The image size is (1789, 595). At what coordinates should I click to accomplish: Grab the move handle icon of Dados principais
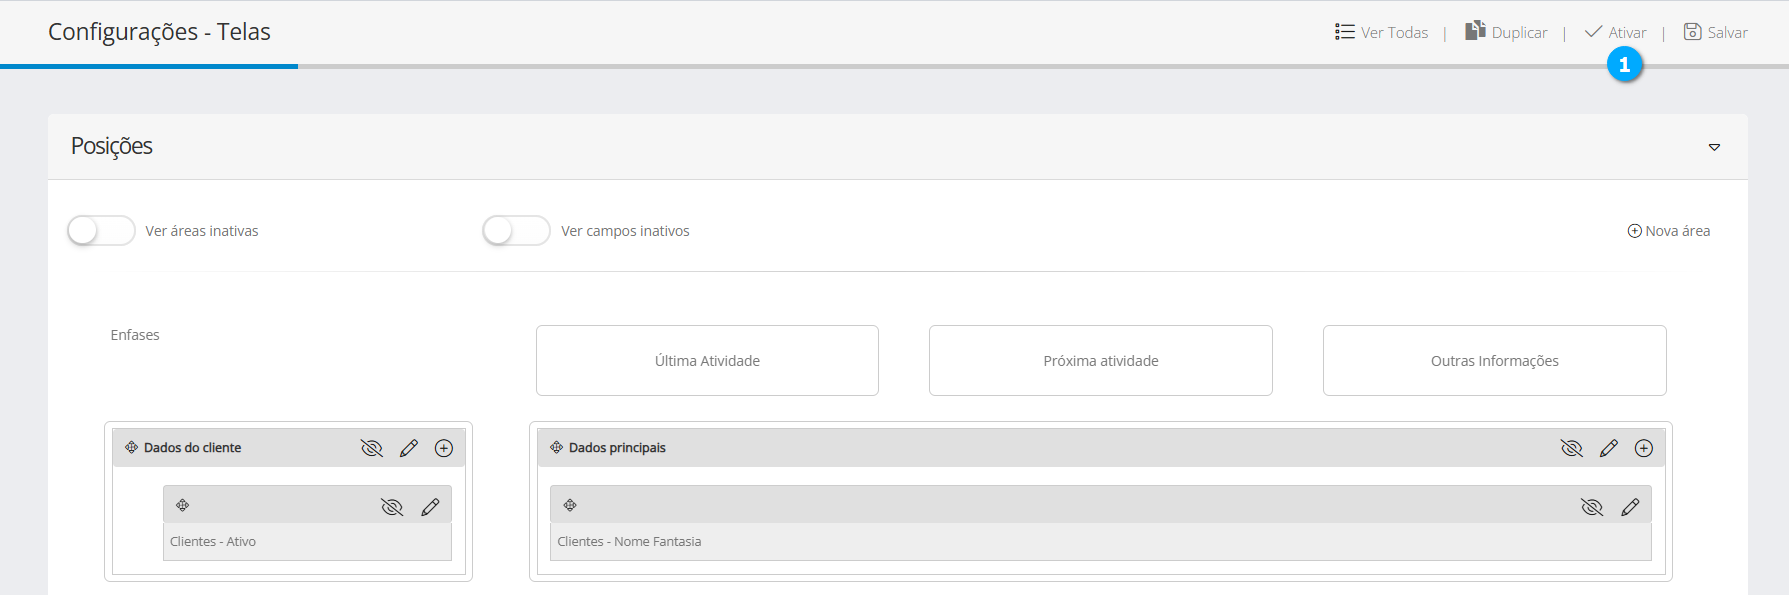point(556,447)
